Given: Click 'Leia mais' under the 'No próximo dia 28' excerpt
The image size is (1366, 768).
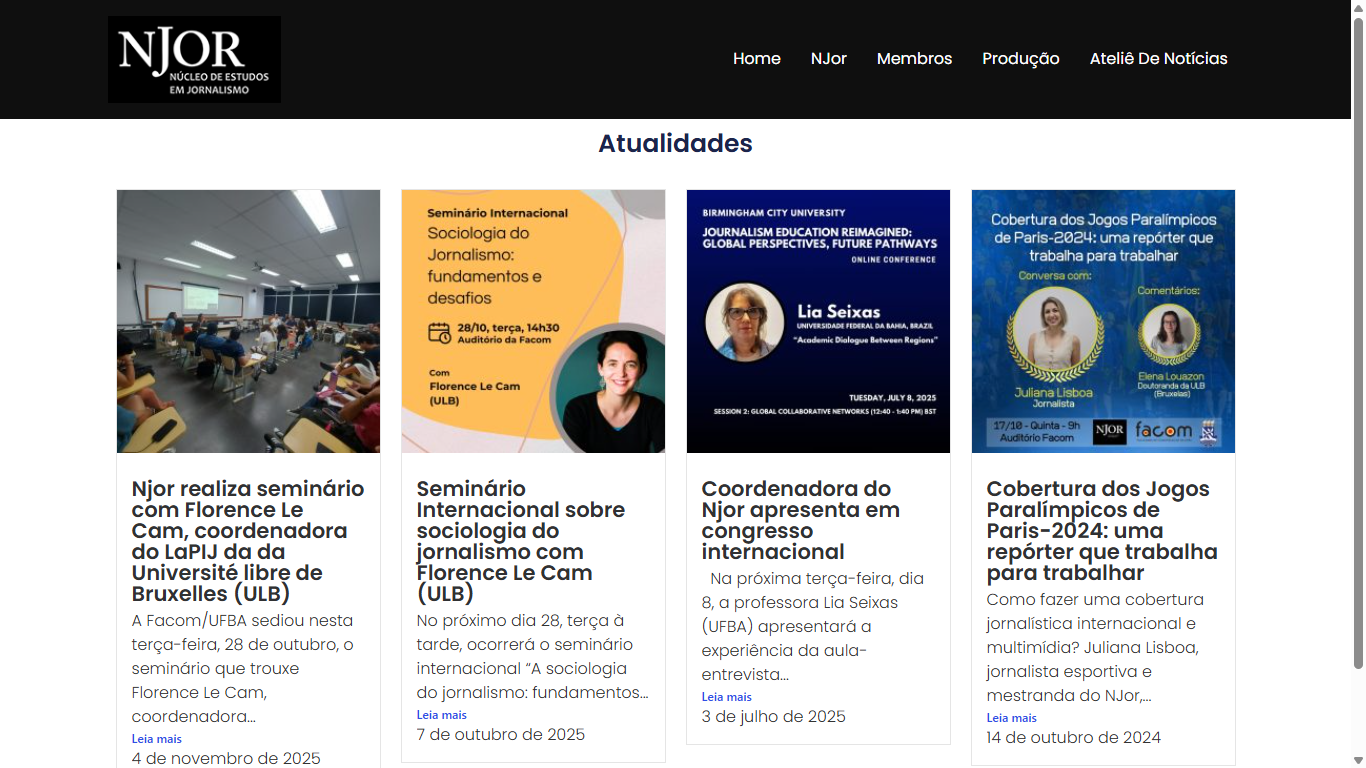Looking at the screenshot, I should point(442,715).
